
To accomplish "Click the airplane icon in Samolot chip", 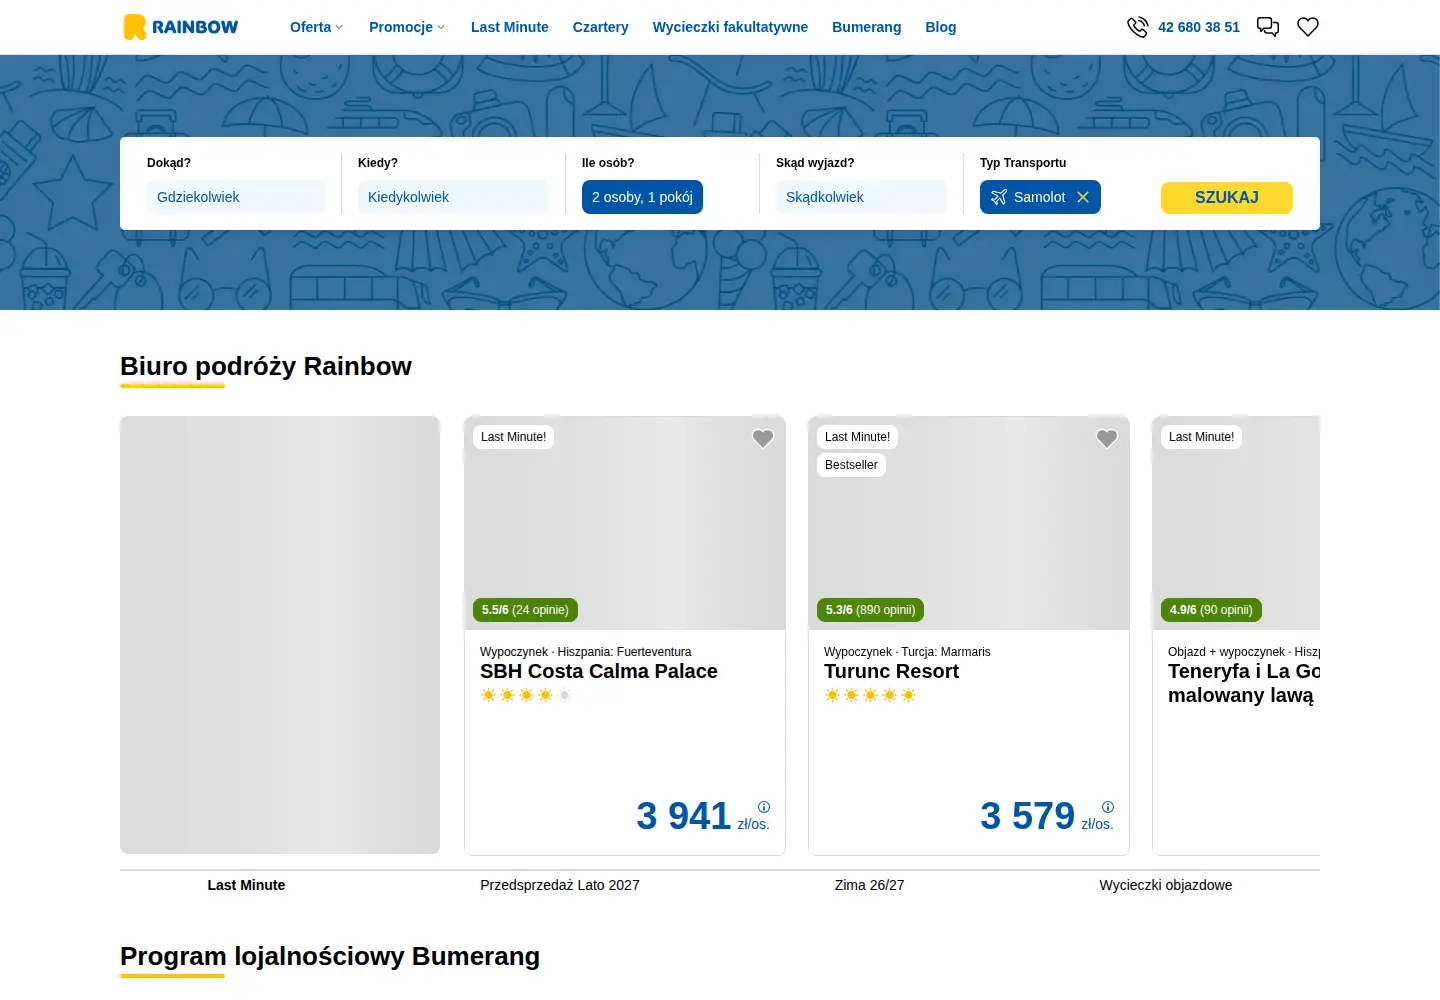I will click(x=998, y=197).
